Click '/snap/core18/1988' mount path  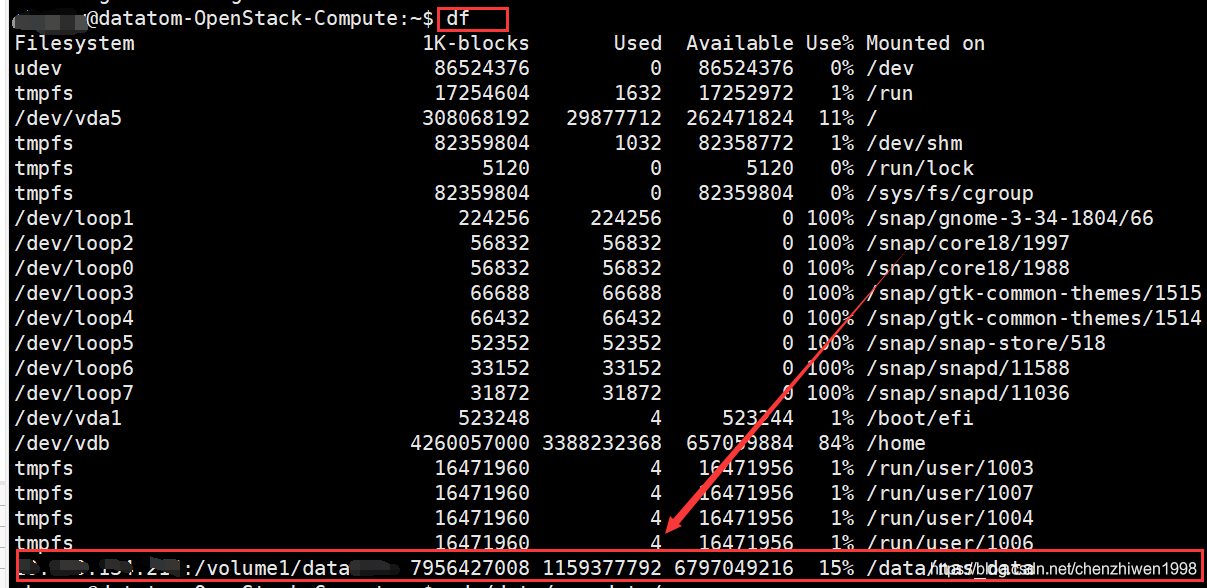(968, 268)
